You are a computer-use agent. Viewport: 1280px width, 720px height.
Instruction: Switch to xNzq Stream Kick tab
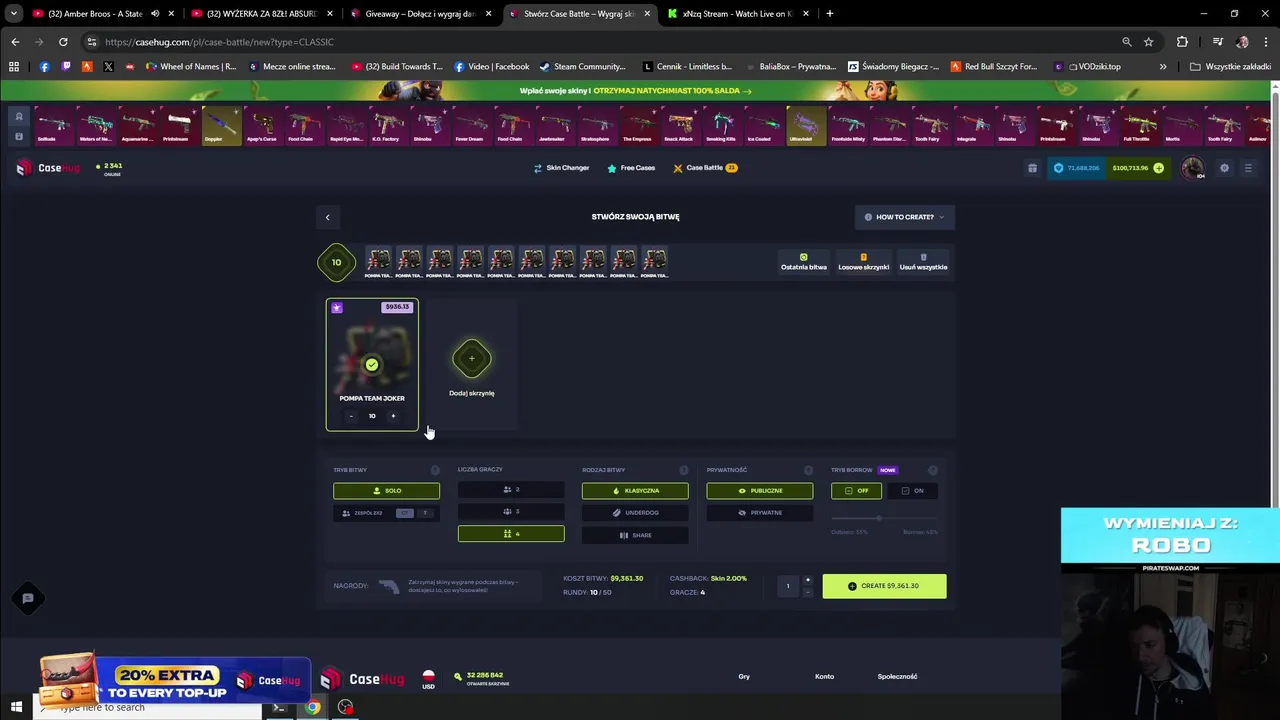(738, 14)
